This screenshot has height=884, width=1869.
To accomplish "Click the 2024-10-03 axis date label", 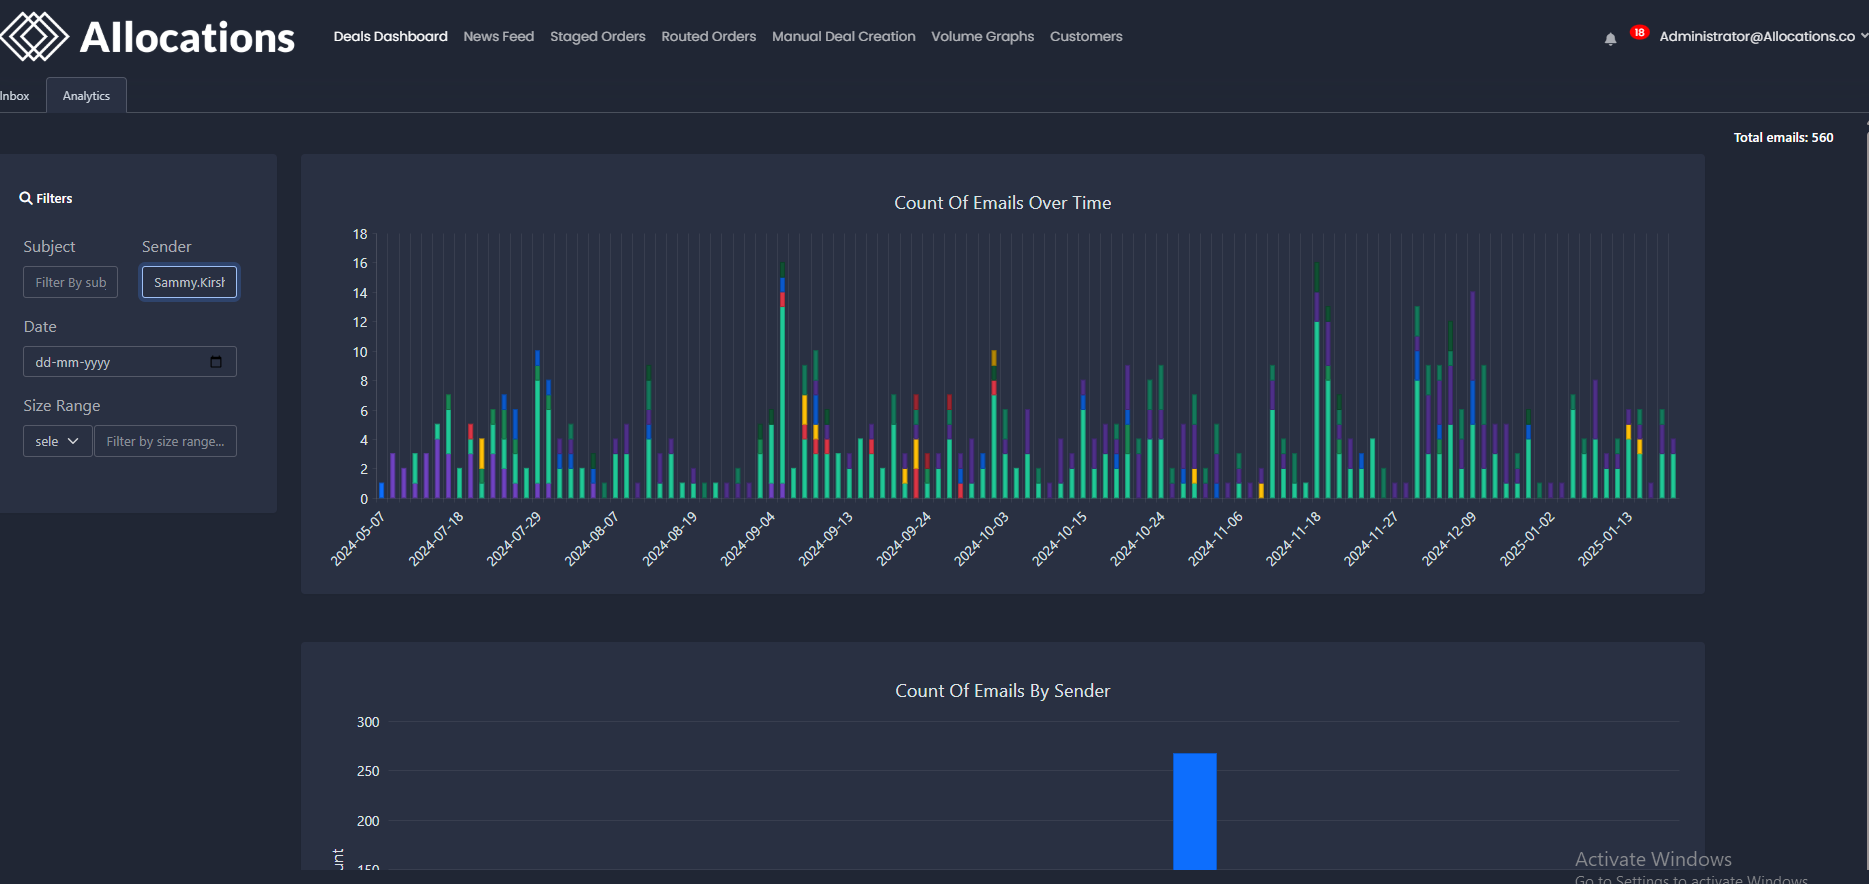I will coord(982,539).
